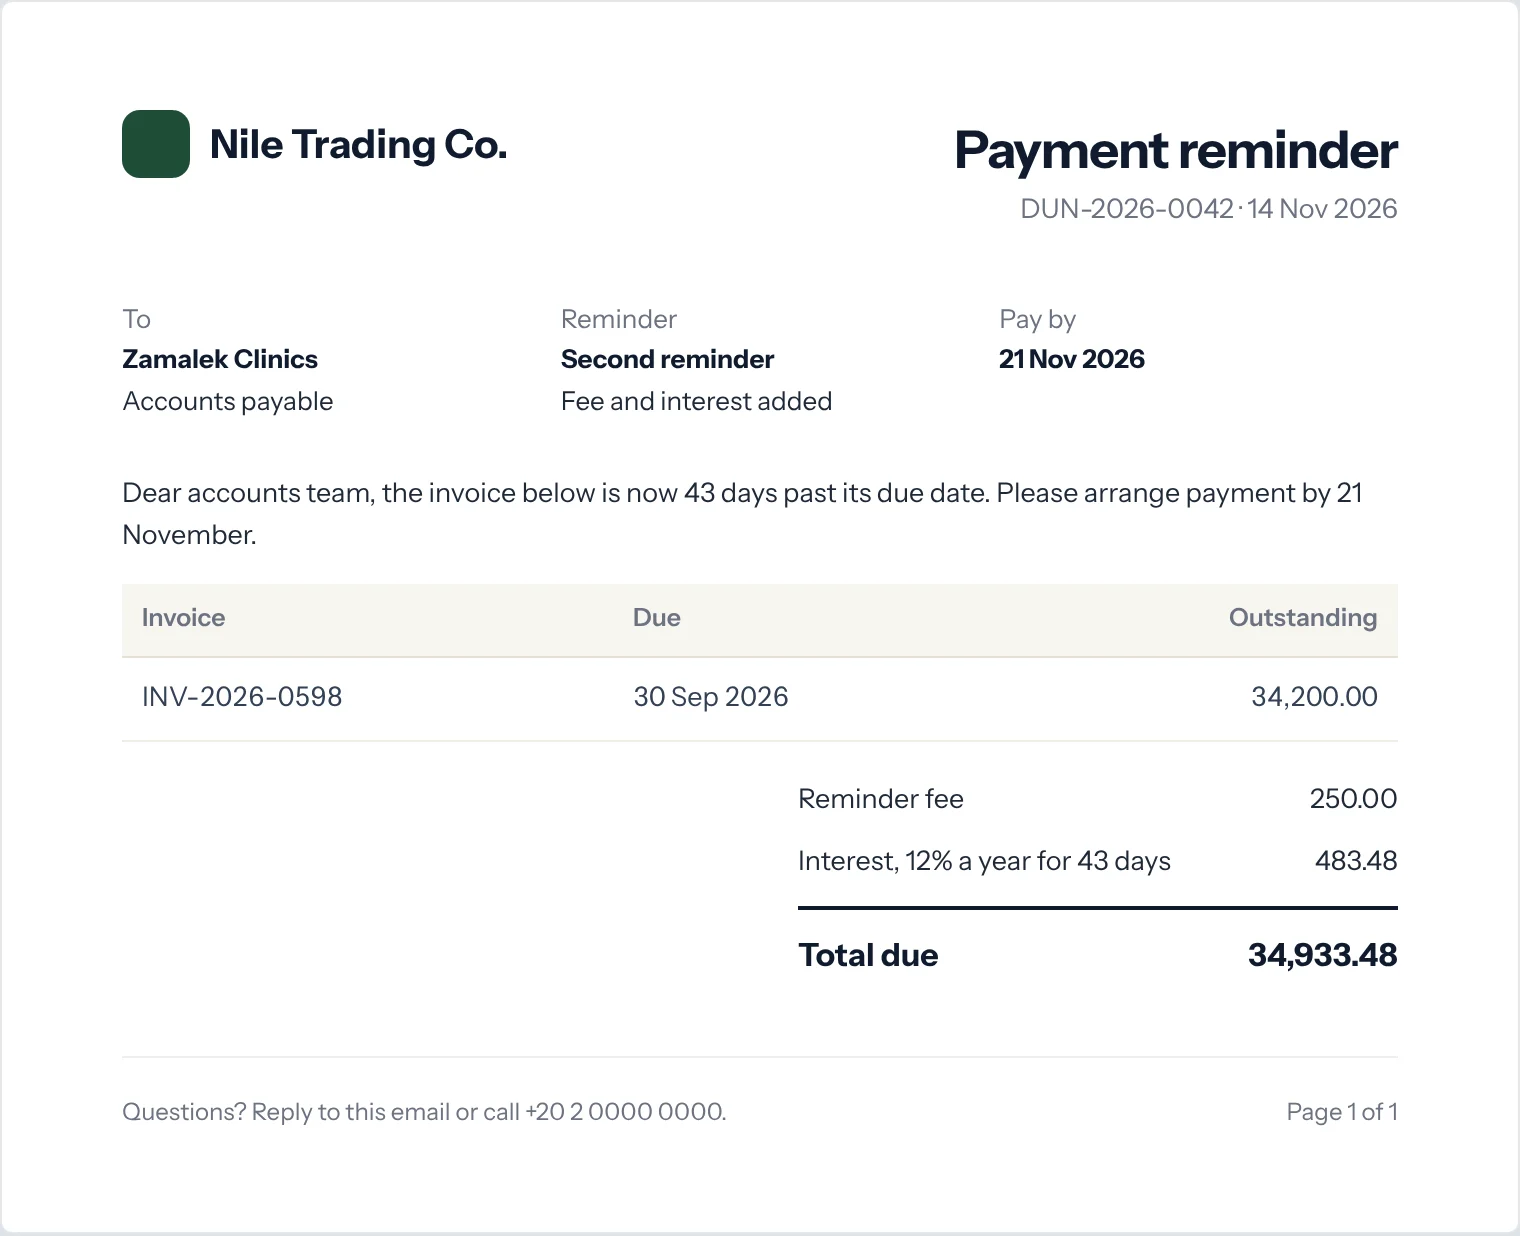Click the 'Invoice' column header
Viewport: 1520px width, 1236px height.
tap(183, 618)
